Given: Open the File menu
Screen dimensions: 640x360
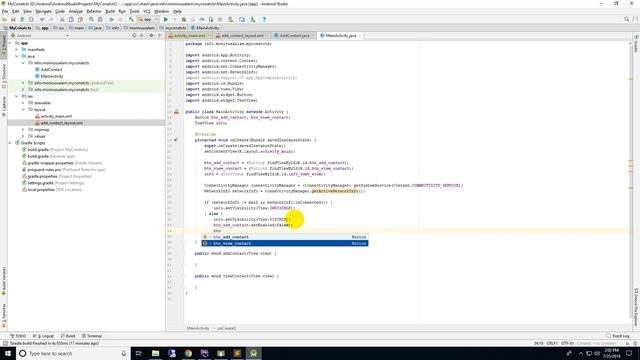Looking at the screenshot, I should (x=5, y=11).
